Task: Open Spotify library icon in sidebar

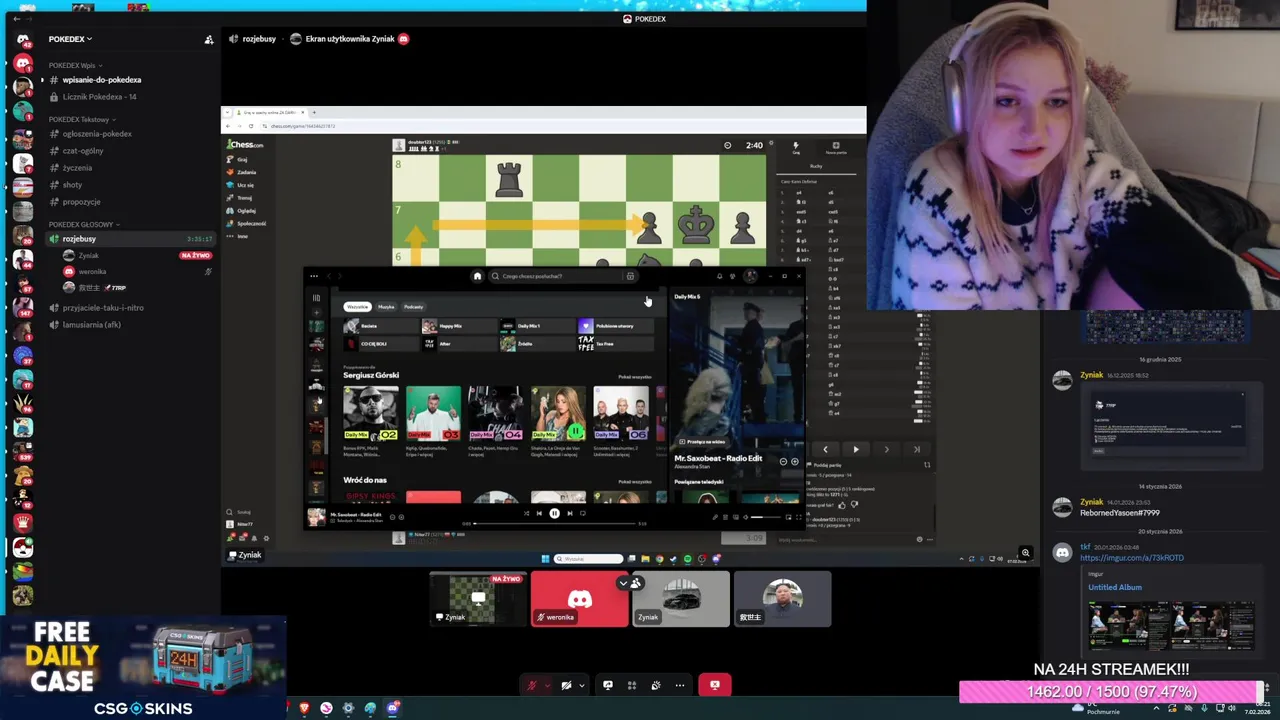Action: [x=316, y=298]
